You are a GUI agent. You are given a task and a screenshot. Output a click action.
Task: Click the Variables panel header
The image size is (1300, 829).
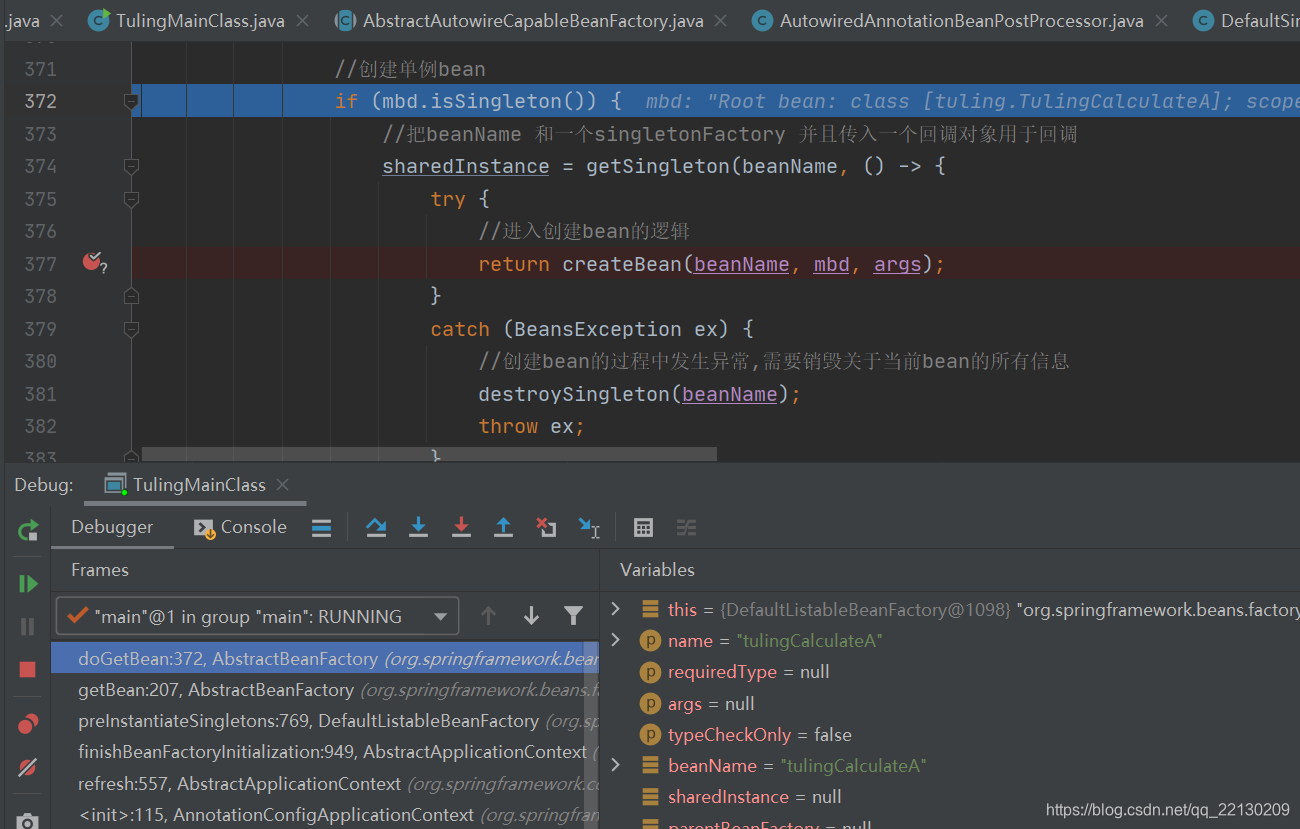[657, 570]
